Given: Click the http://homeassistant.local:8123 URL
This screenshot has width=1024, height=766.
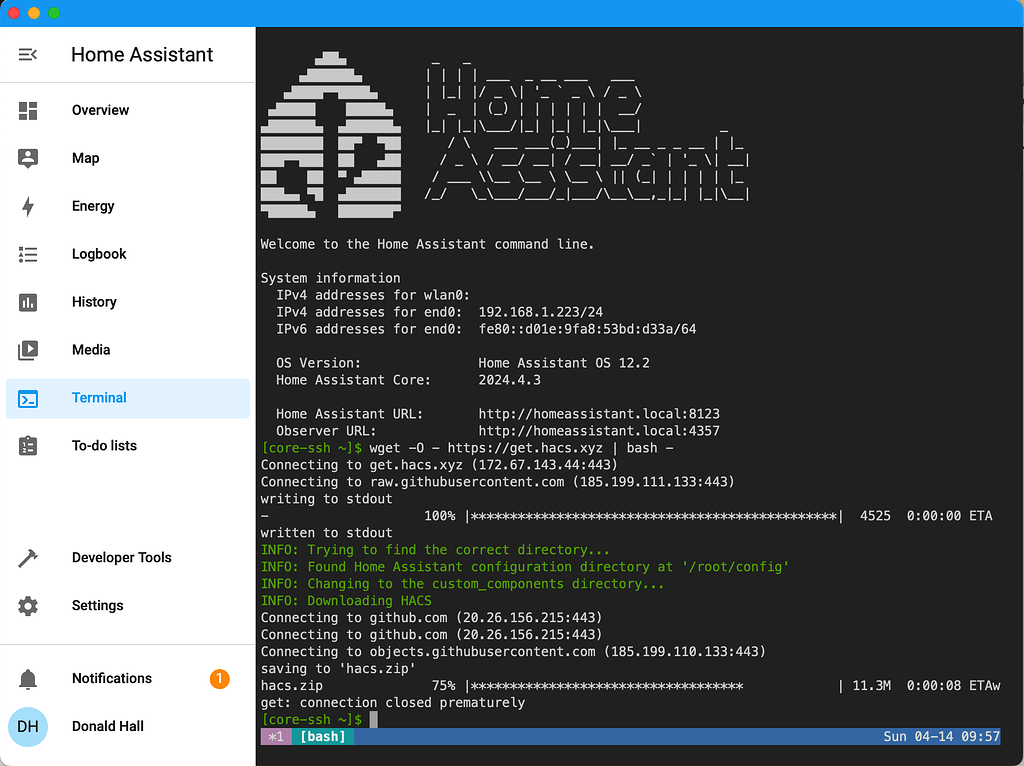Looking at the screenshot, I should 599,414.
